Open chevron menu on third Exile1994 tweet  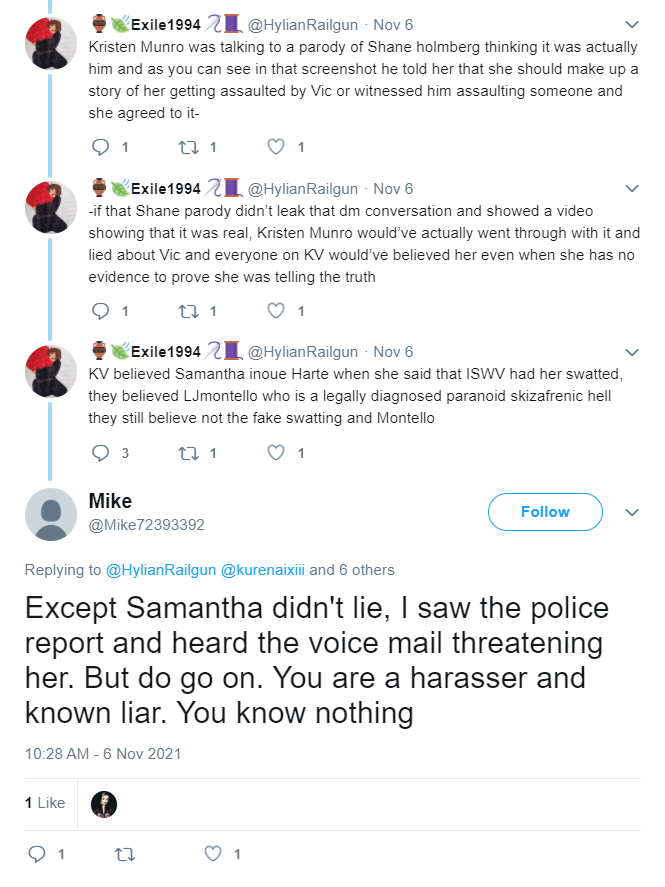tap(632, 352)
